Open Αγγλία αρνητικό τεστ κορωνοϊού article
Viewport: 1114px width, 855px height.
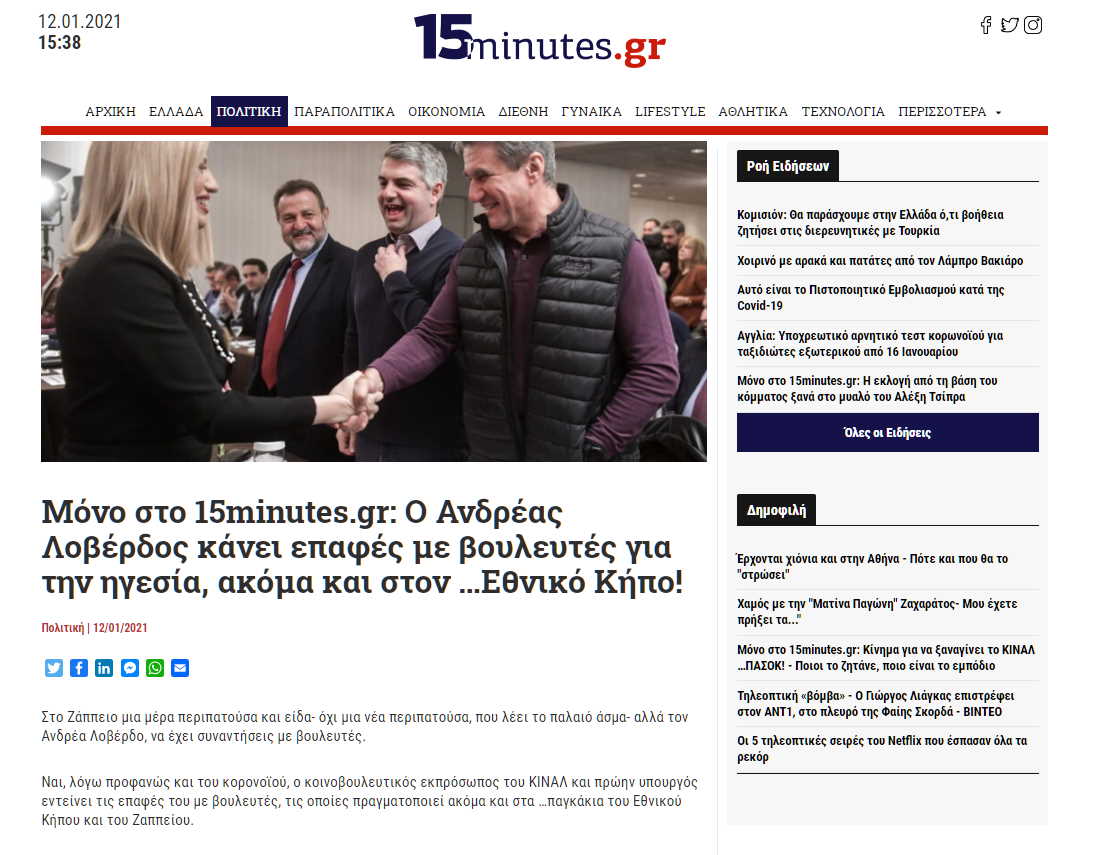(x=870, y=343)
